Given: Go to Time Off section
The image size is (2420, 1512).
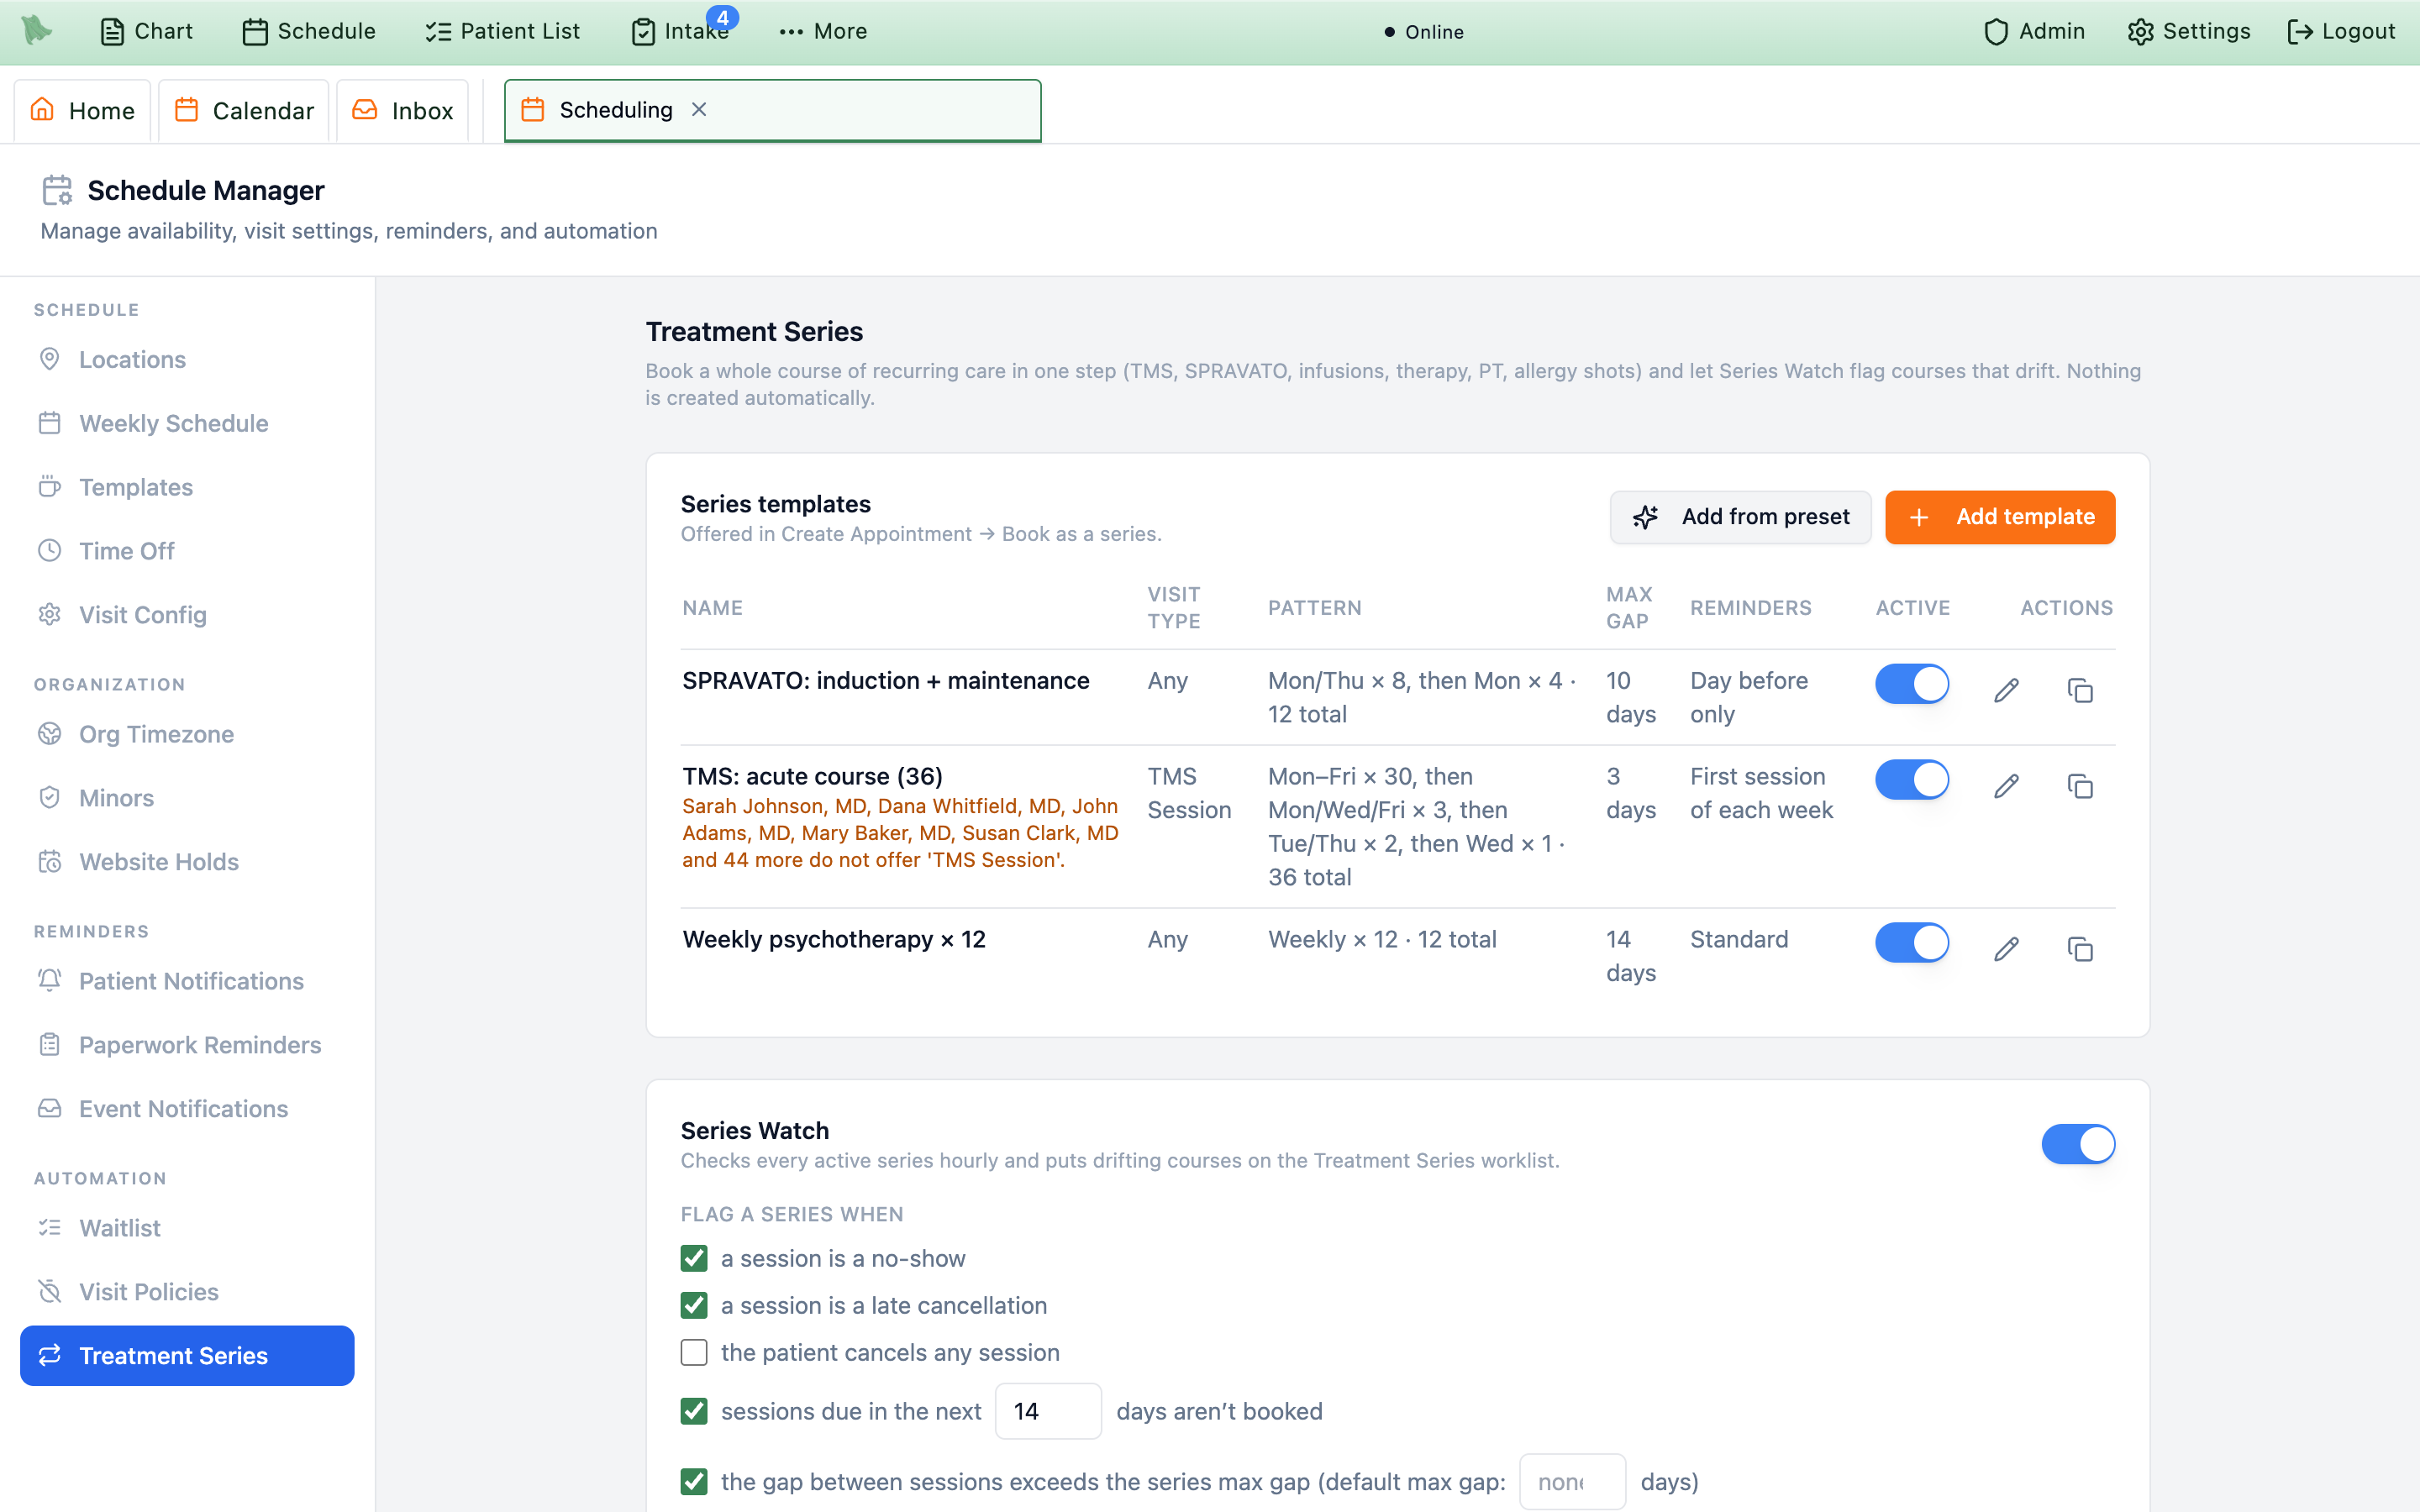Looking at the screenshot, I should tap(187, 551).
